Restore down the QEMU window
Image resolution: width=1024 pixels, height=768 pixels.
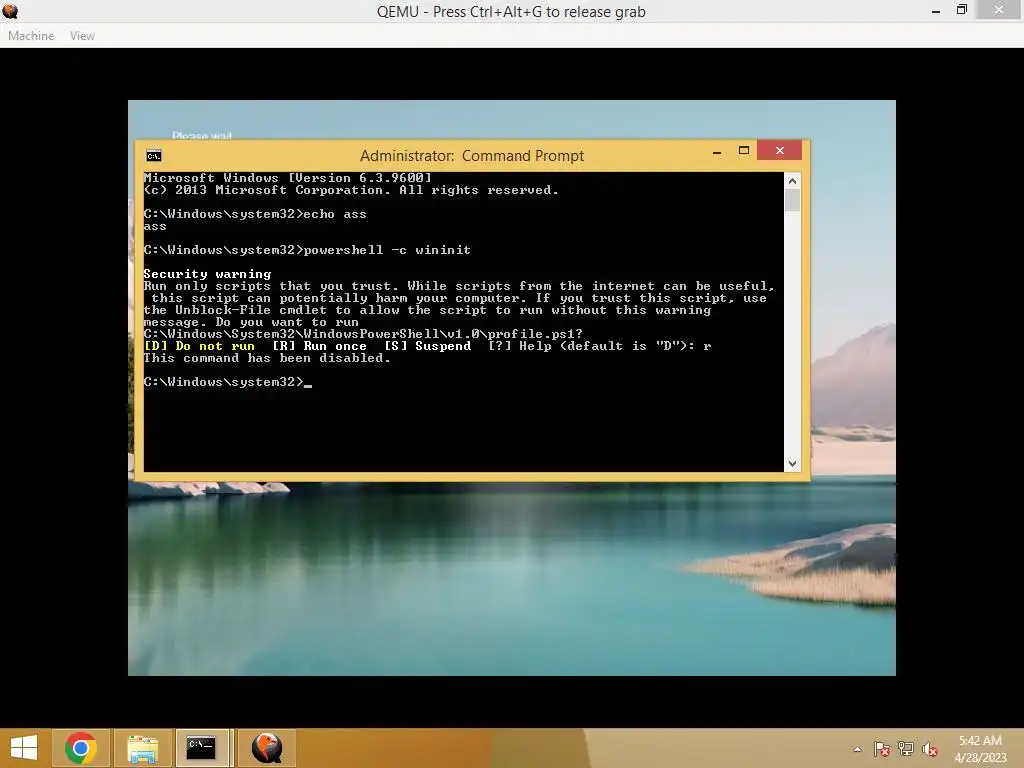[x=961, y=10]
